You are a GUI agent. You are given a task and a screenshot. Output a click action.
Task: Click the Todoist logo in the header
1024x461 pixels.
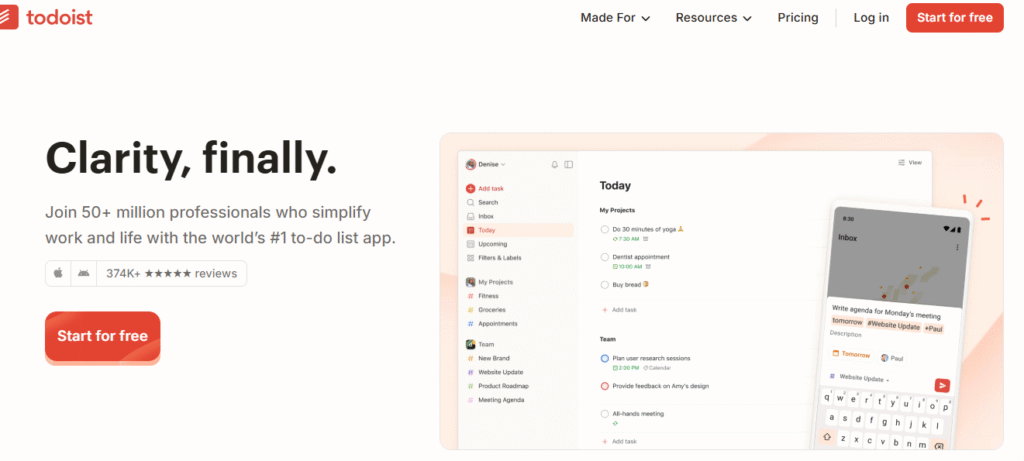(46, 17)
